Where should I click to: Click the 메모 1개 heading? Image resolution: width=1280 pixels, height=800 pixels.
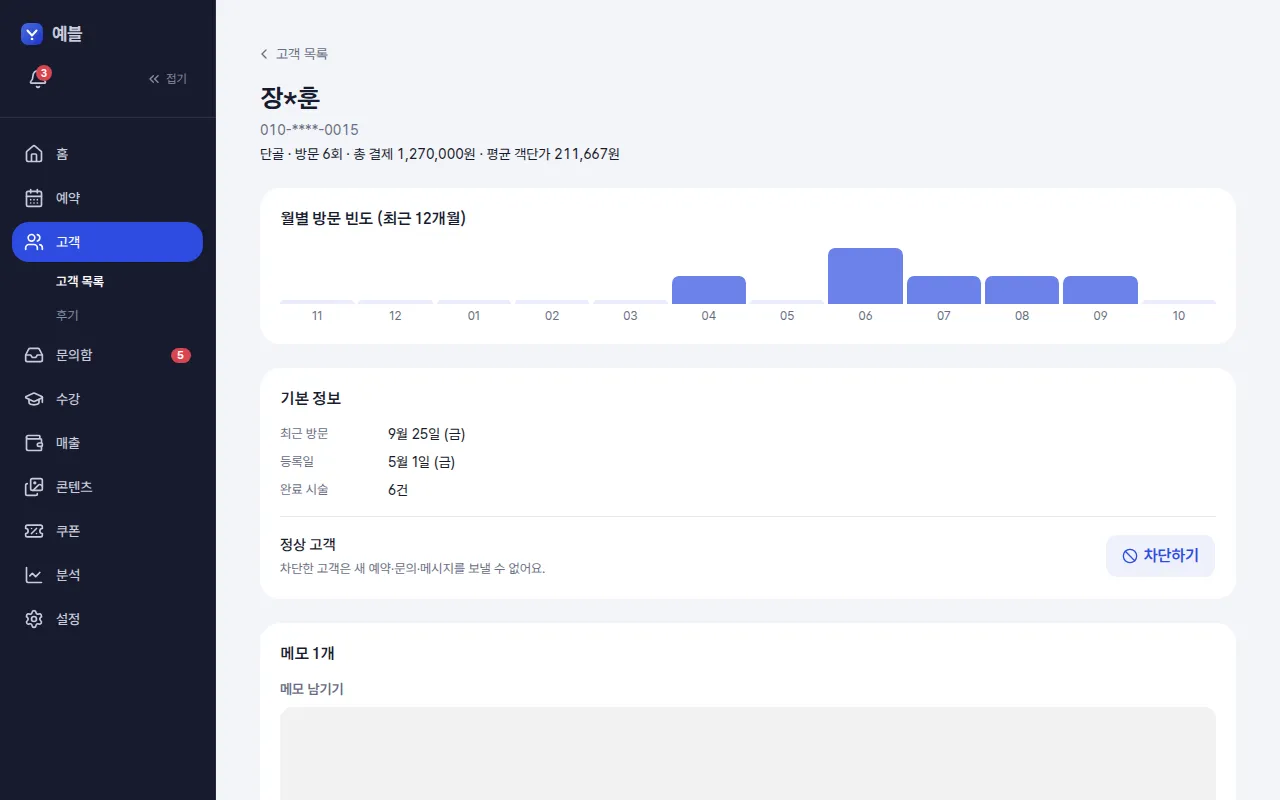(x=307, y=653)
